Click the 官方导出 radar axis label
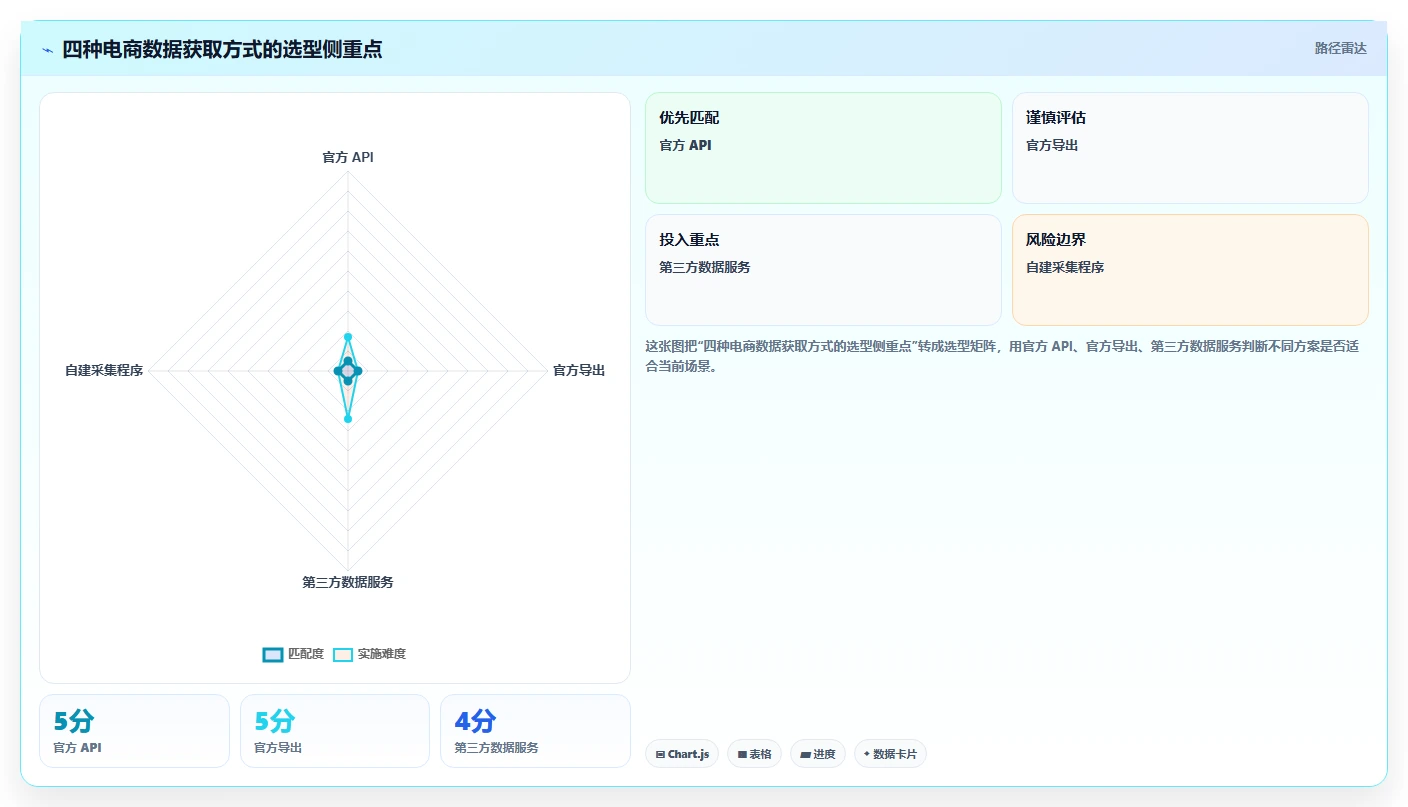The image size is (1408, 807). [x=579, y=370]
